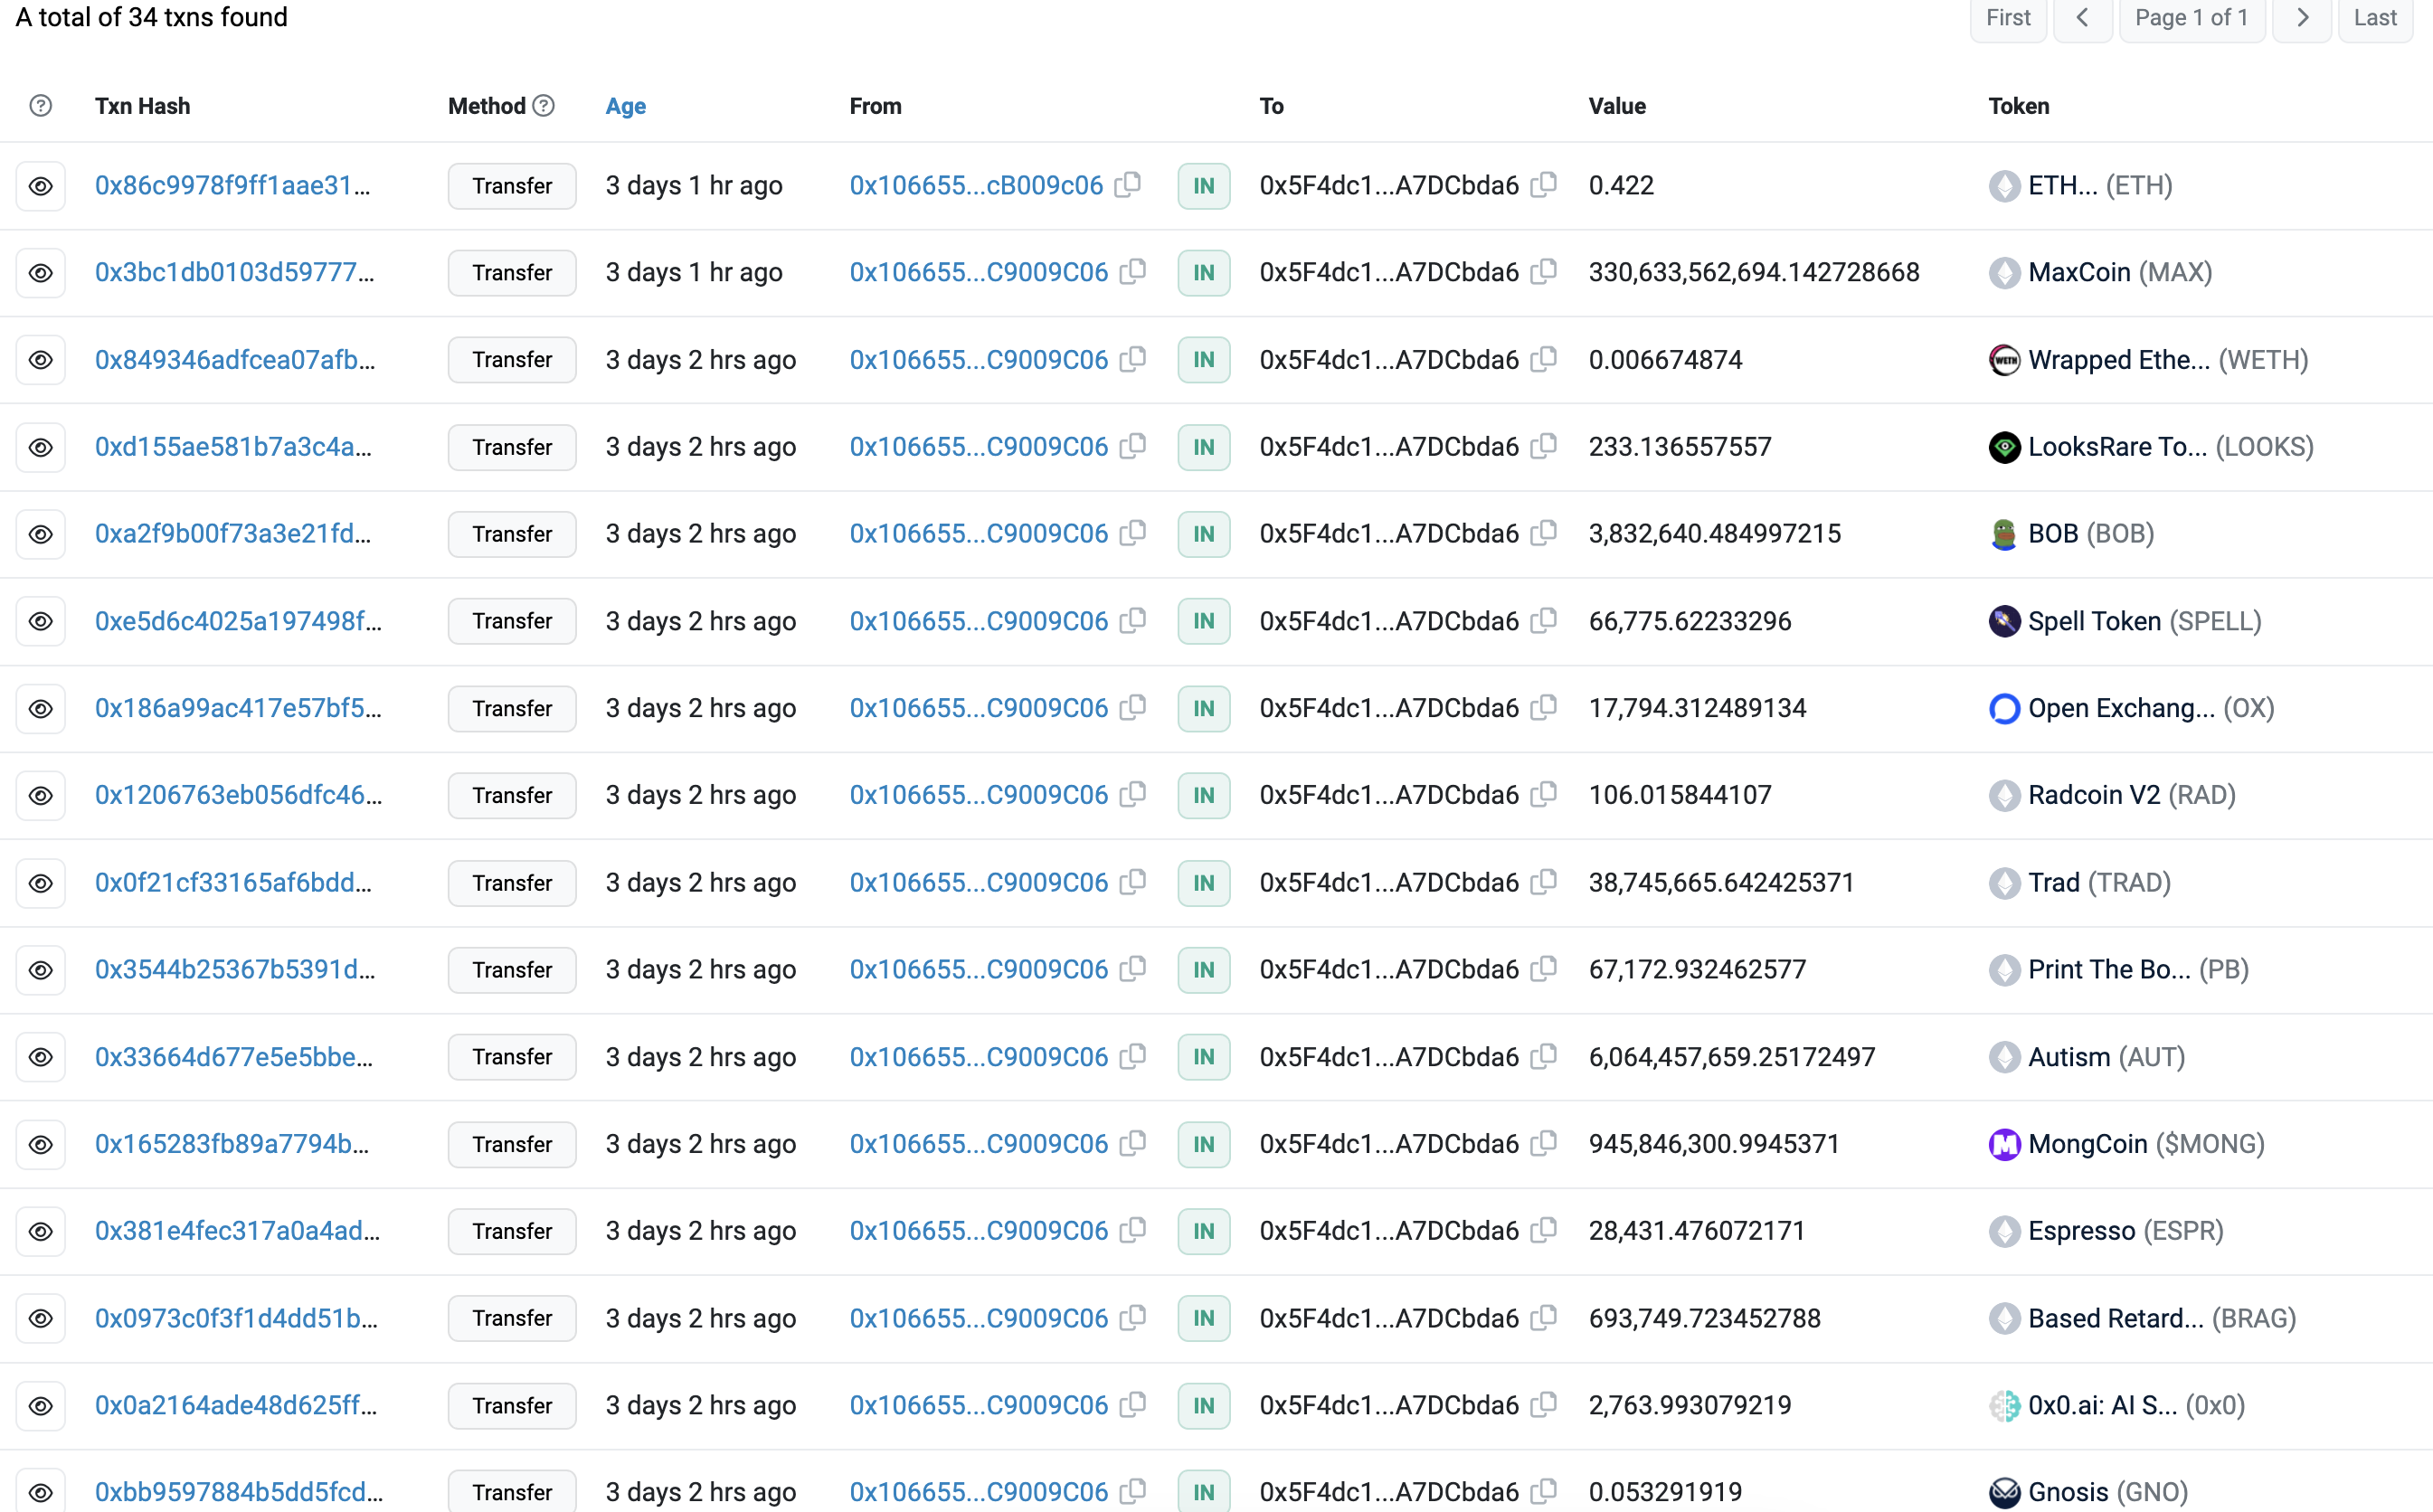Viewport: 2433px width, 1512px height.
Task: Copy To address in Open Exchange row
Action: [1544, 708]
